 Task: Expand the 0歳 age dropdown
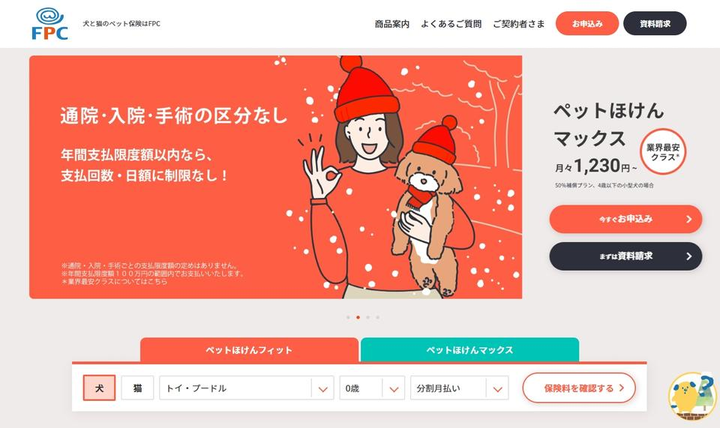372,388
